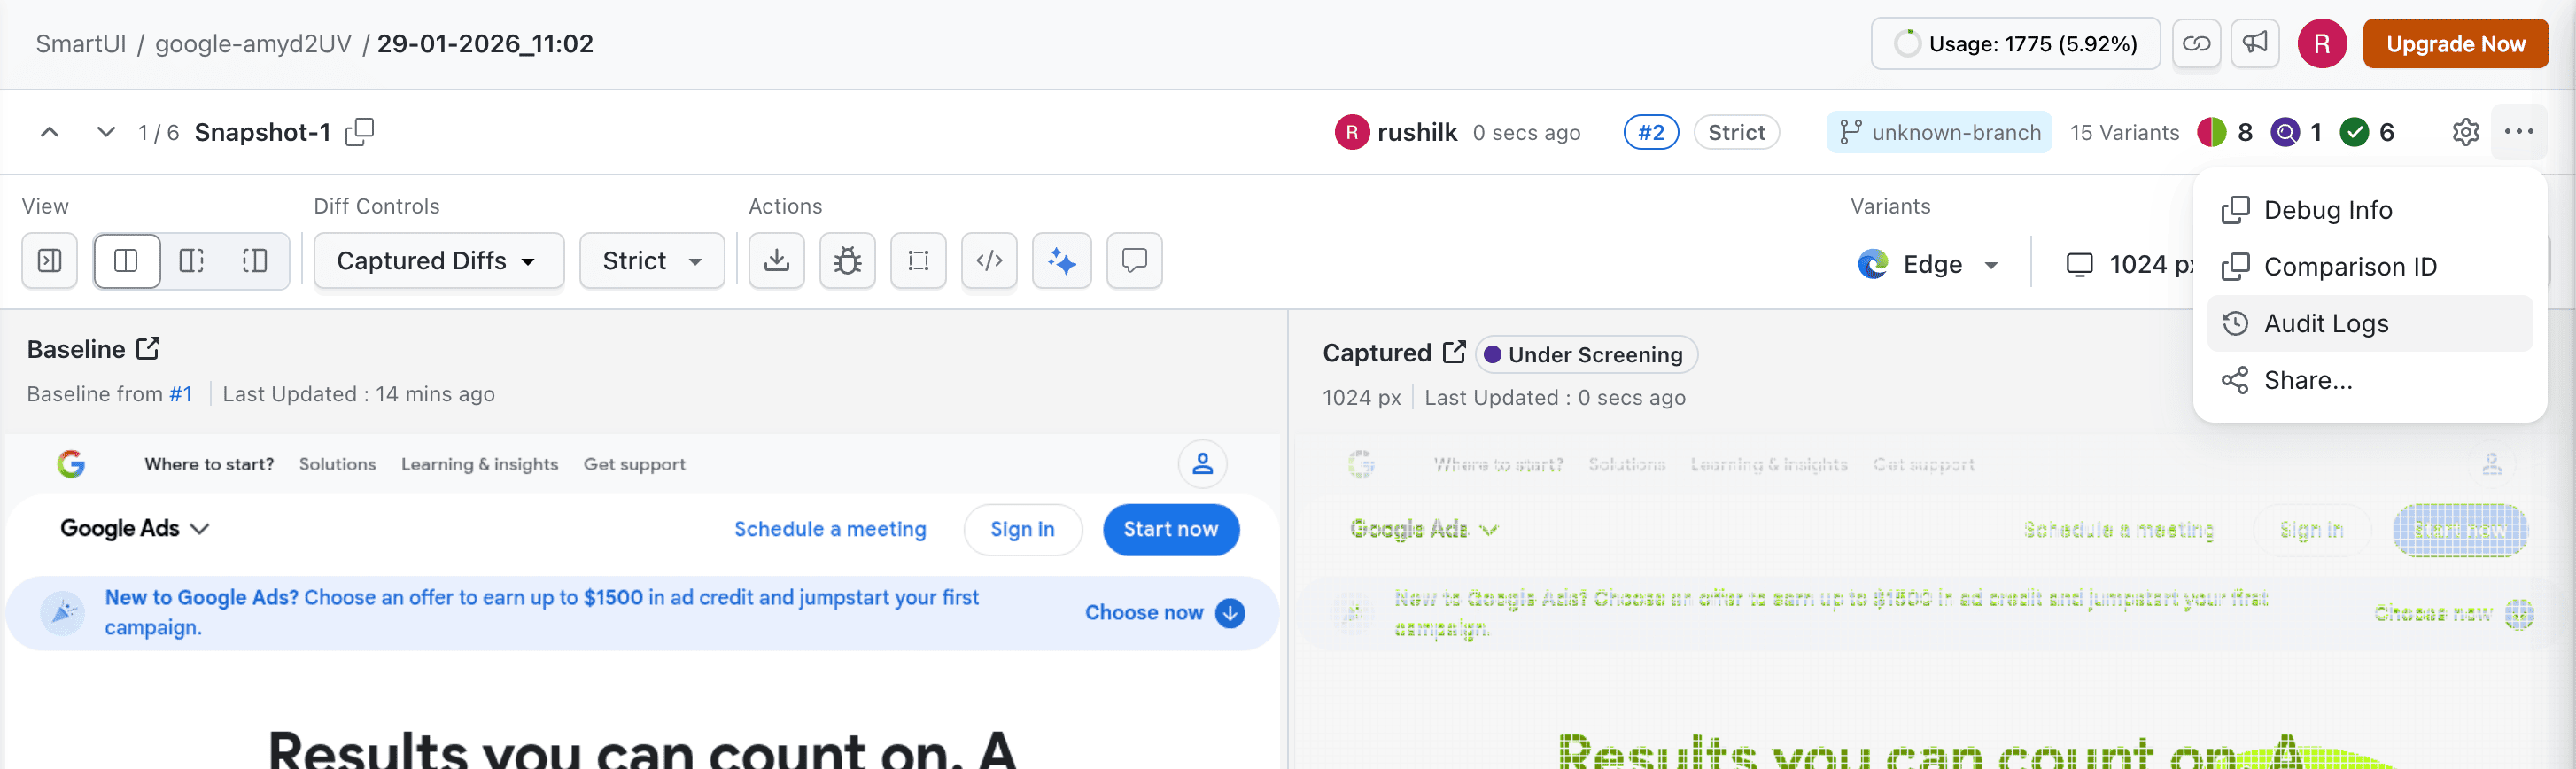The image size is (2576, 769).
Task: Select the region selection box icon
Action: point(917,261)
